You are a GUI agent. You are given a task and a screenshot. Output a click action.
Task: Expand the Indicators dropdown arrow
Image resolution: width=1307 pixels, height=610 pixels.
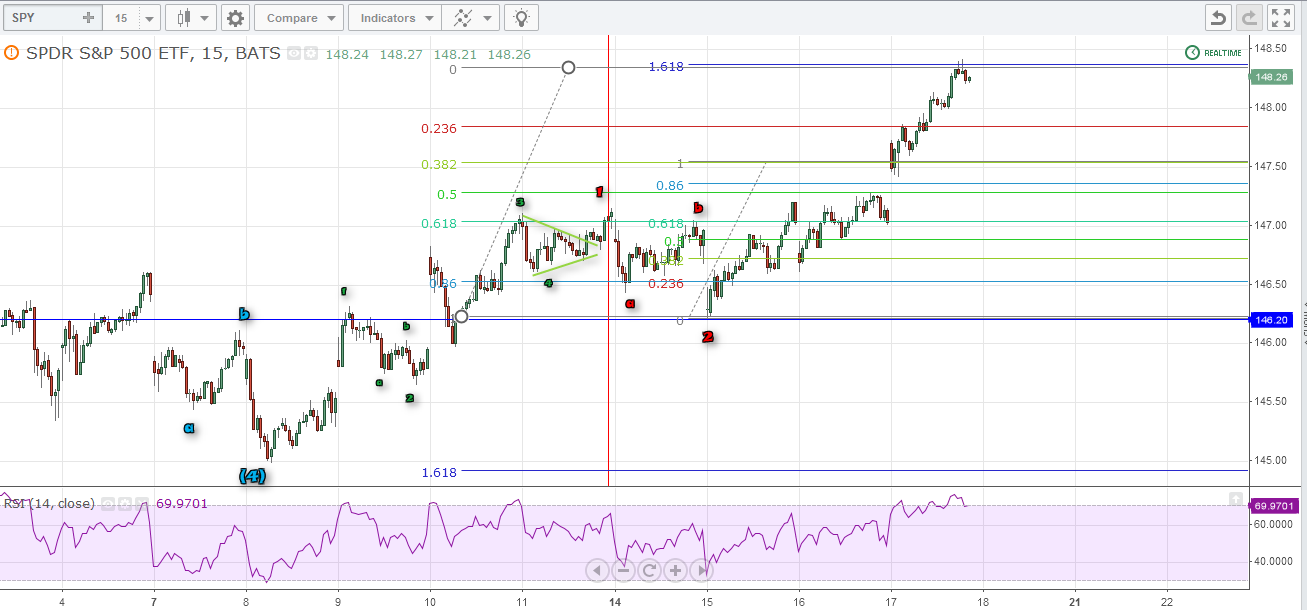(x=430, y=18)
